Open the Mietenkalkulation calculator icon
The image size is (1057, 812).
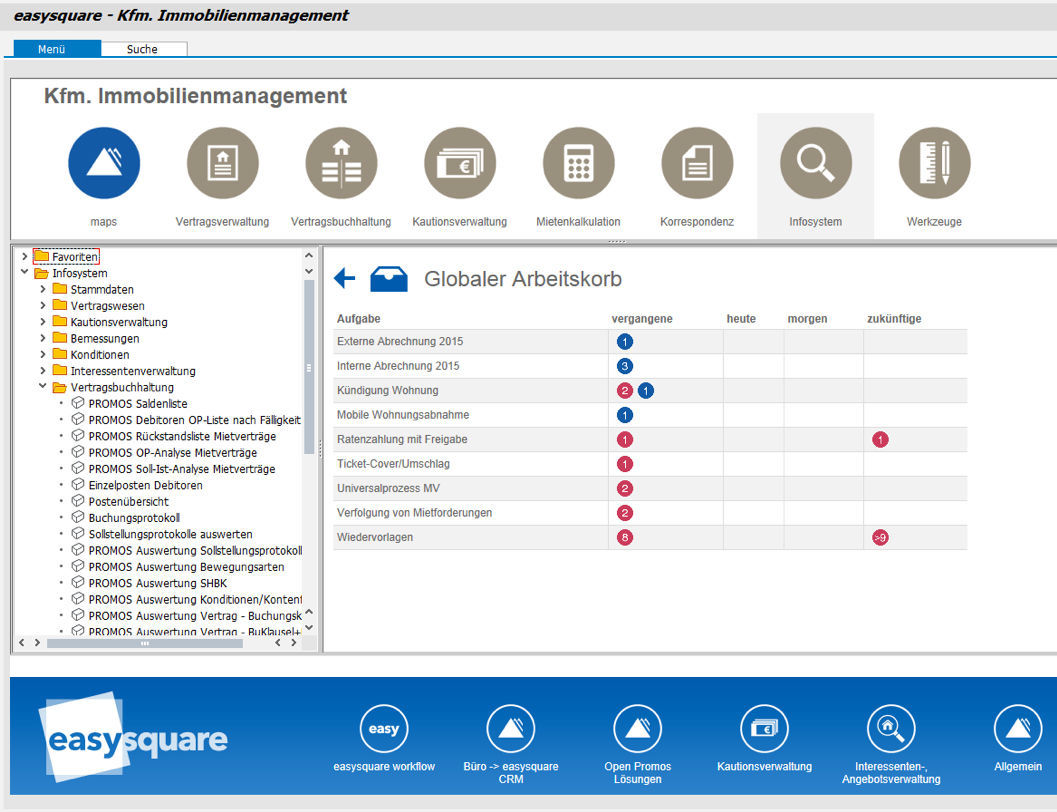coord(578,162)
